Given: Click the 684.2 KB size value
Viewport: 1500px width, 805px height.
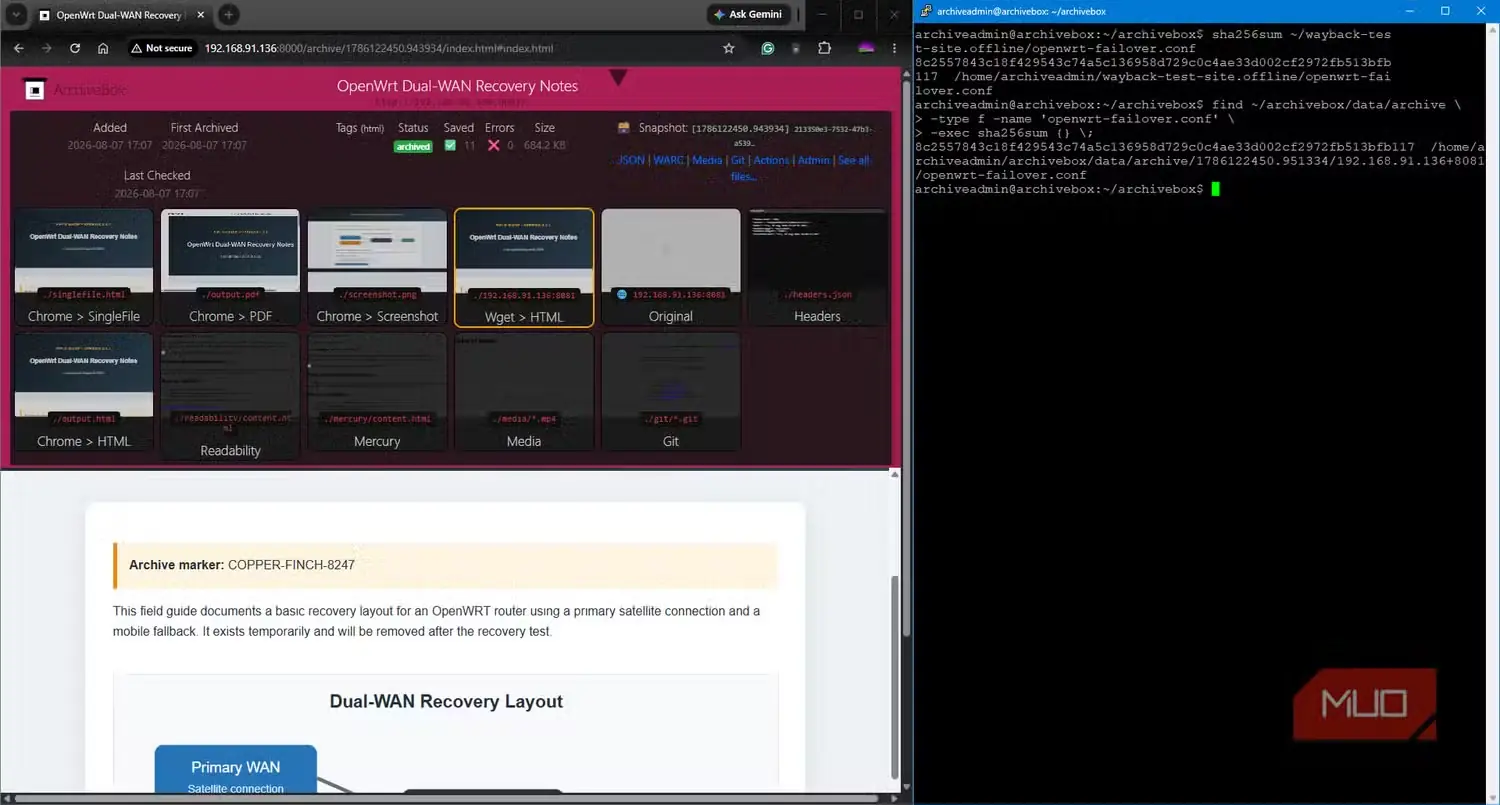Looking at the screenshot, I should (545, 145).
